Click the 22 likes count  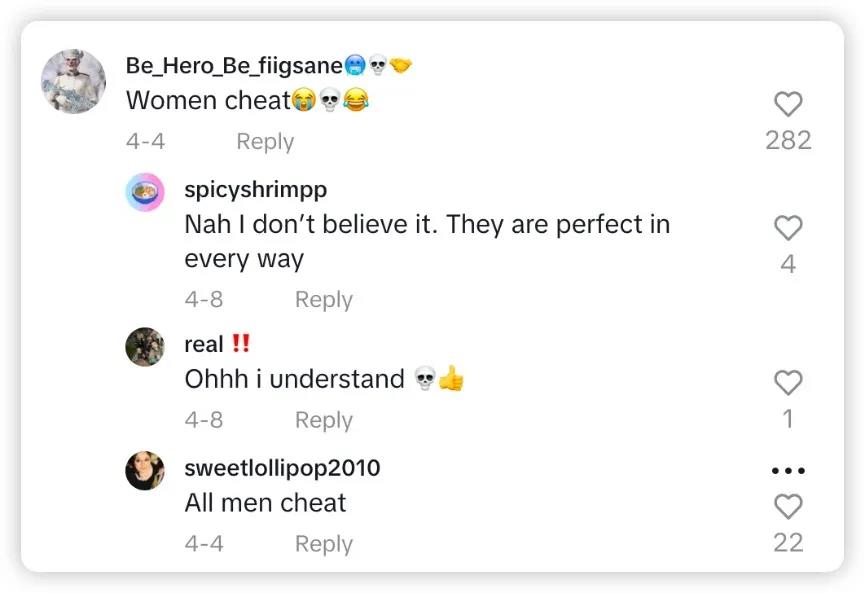pos(788,543)
